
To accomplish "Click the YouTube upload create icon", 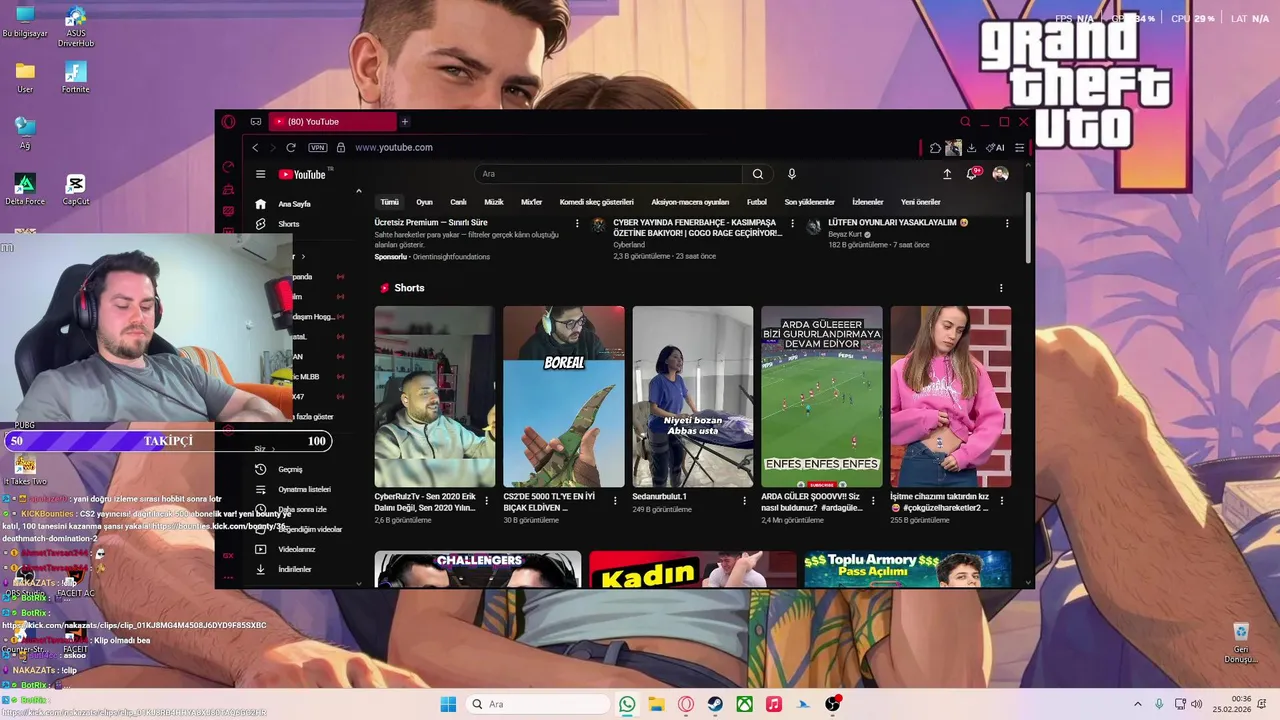I will point(947,174).
